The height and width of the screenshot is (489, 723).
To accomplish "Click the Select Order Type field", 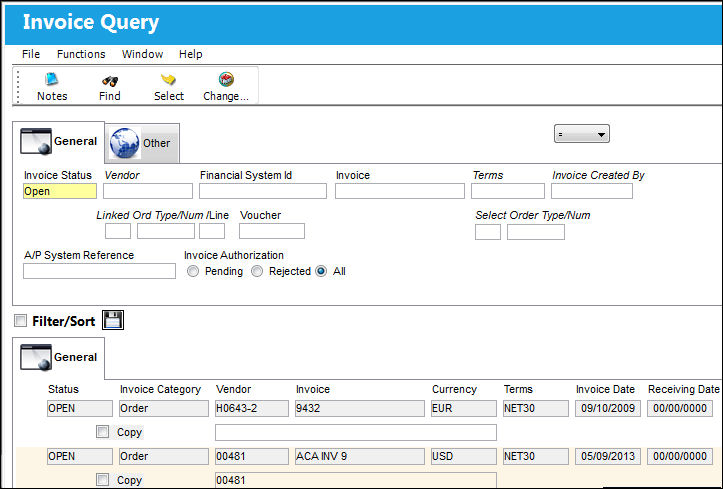I will pos(488,232).
